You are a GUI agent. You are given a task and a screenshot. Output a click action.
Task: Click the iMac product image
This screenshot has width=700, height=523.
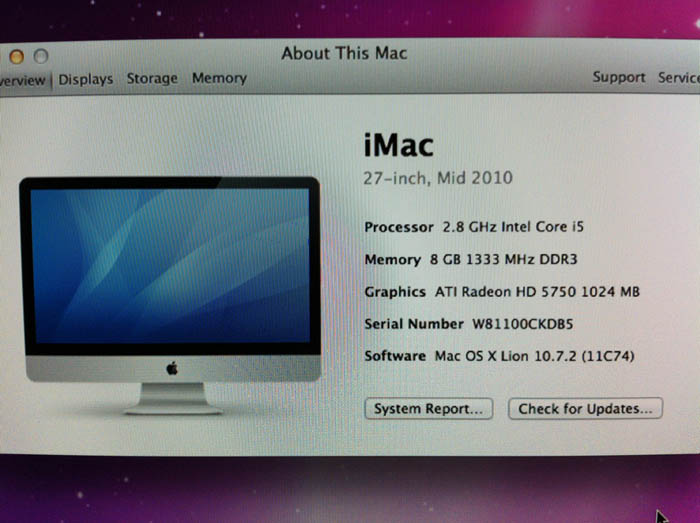(172, 295)
